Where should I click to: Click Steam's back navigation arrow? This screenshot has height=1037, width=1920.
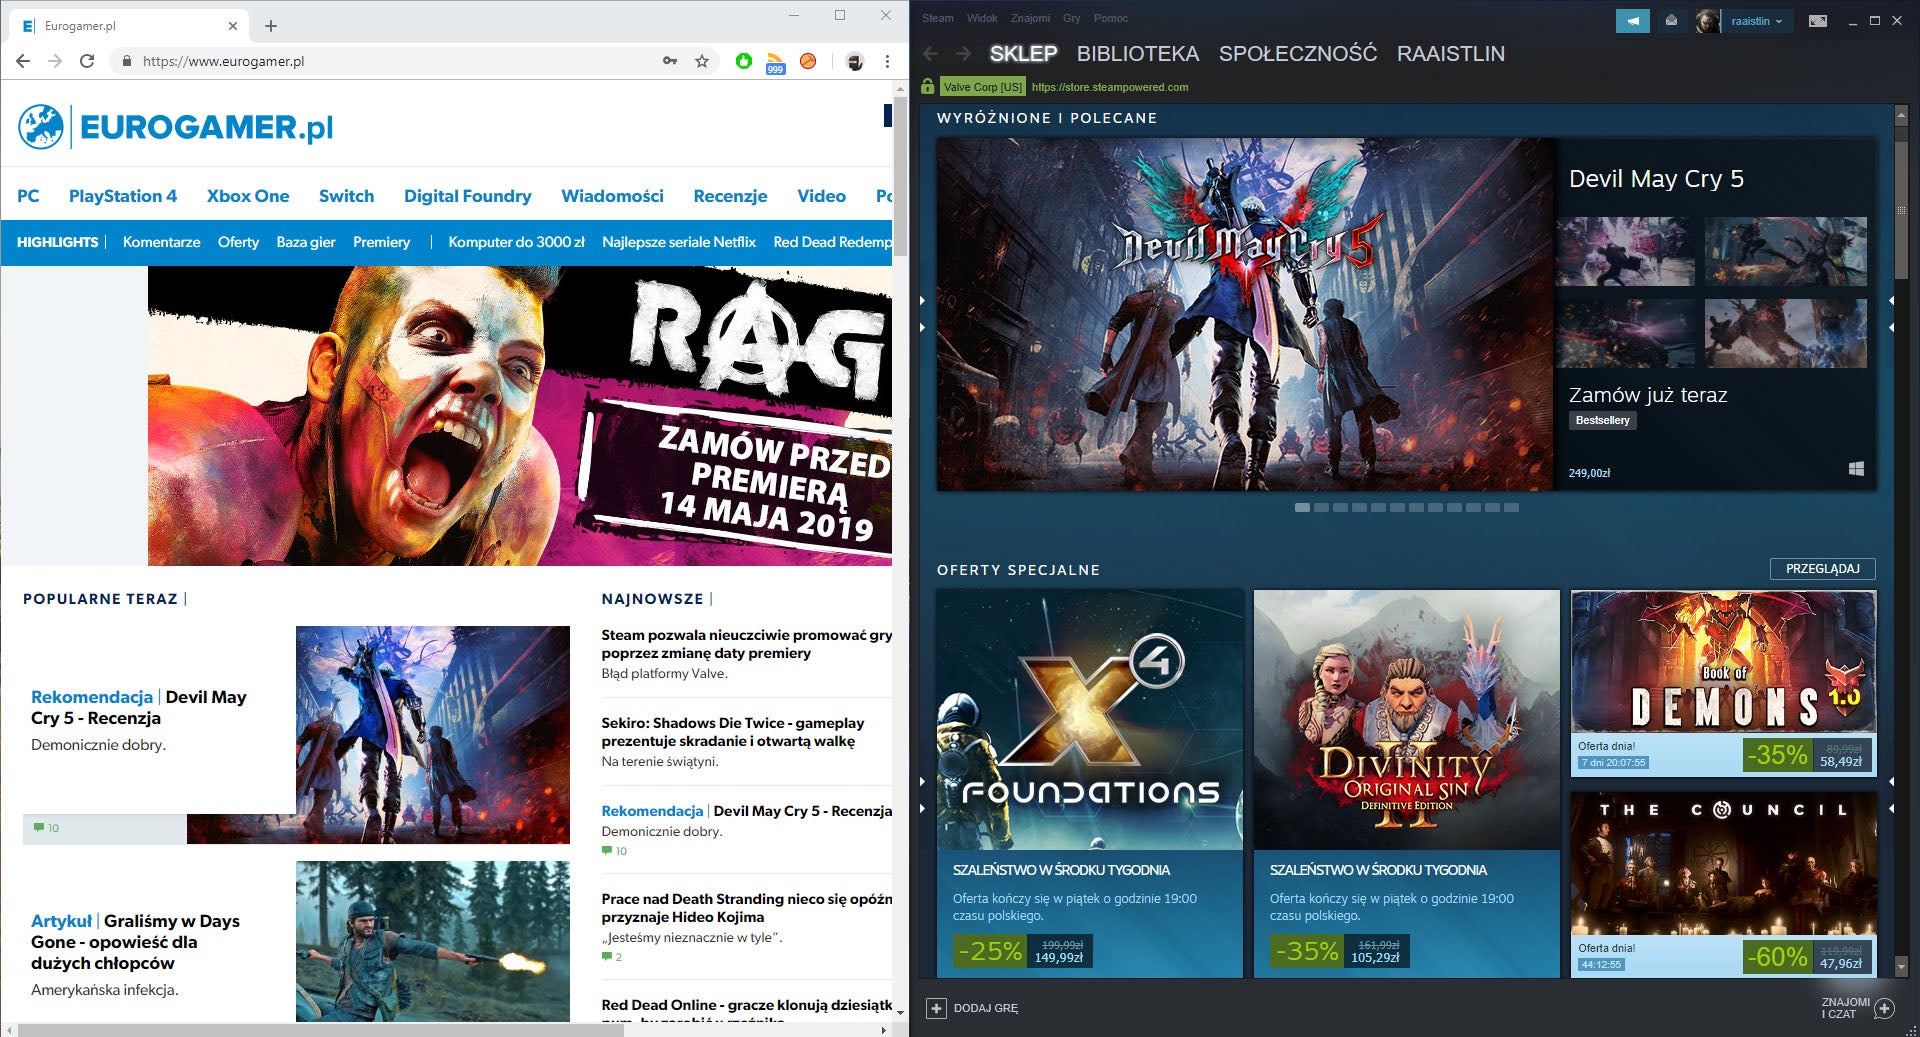(x=931, y=54)
